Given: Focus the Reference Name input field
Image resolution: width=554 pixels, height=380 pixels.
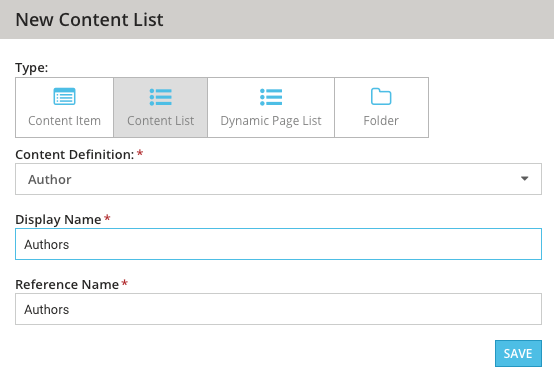Looking at the screenshot, I should coord(278,309).
